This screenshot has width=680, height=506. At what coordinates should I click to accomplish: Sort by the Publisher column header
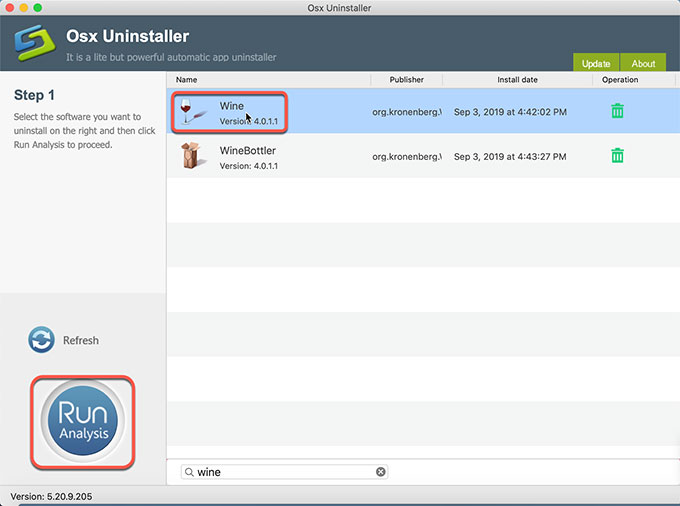coord(406,80)
